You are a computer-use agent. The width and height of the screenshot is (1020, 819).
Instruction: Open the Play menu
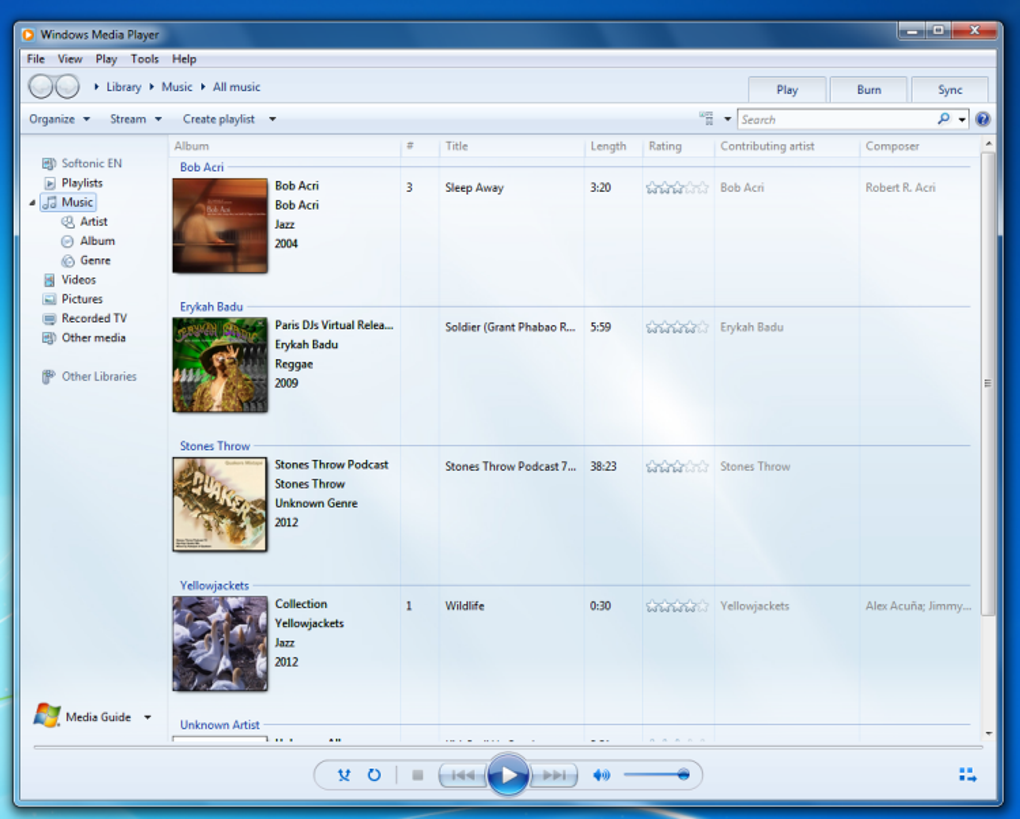[106, 59]
